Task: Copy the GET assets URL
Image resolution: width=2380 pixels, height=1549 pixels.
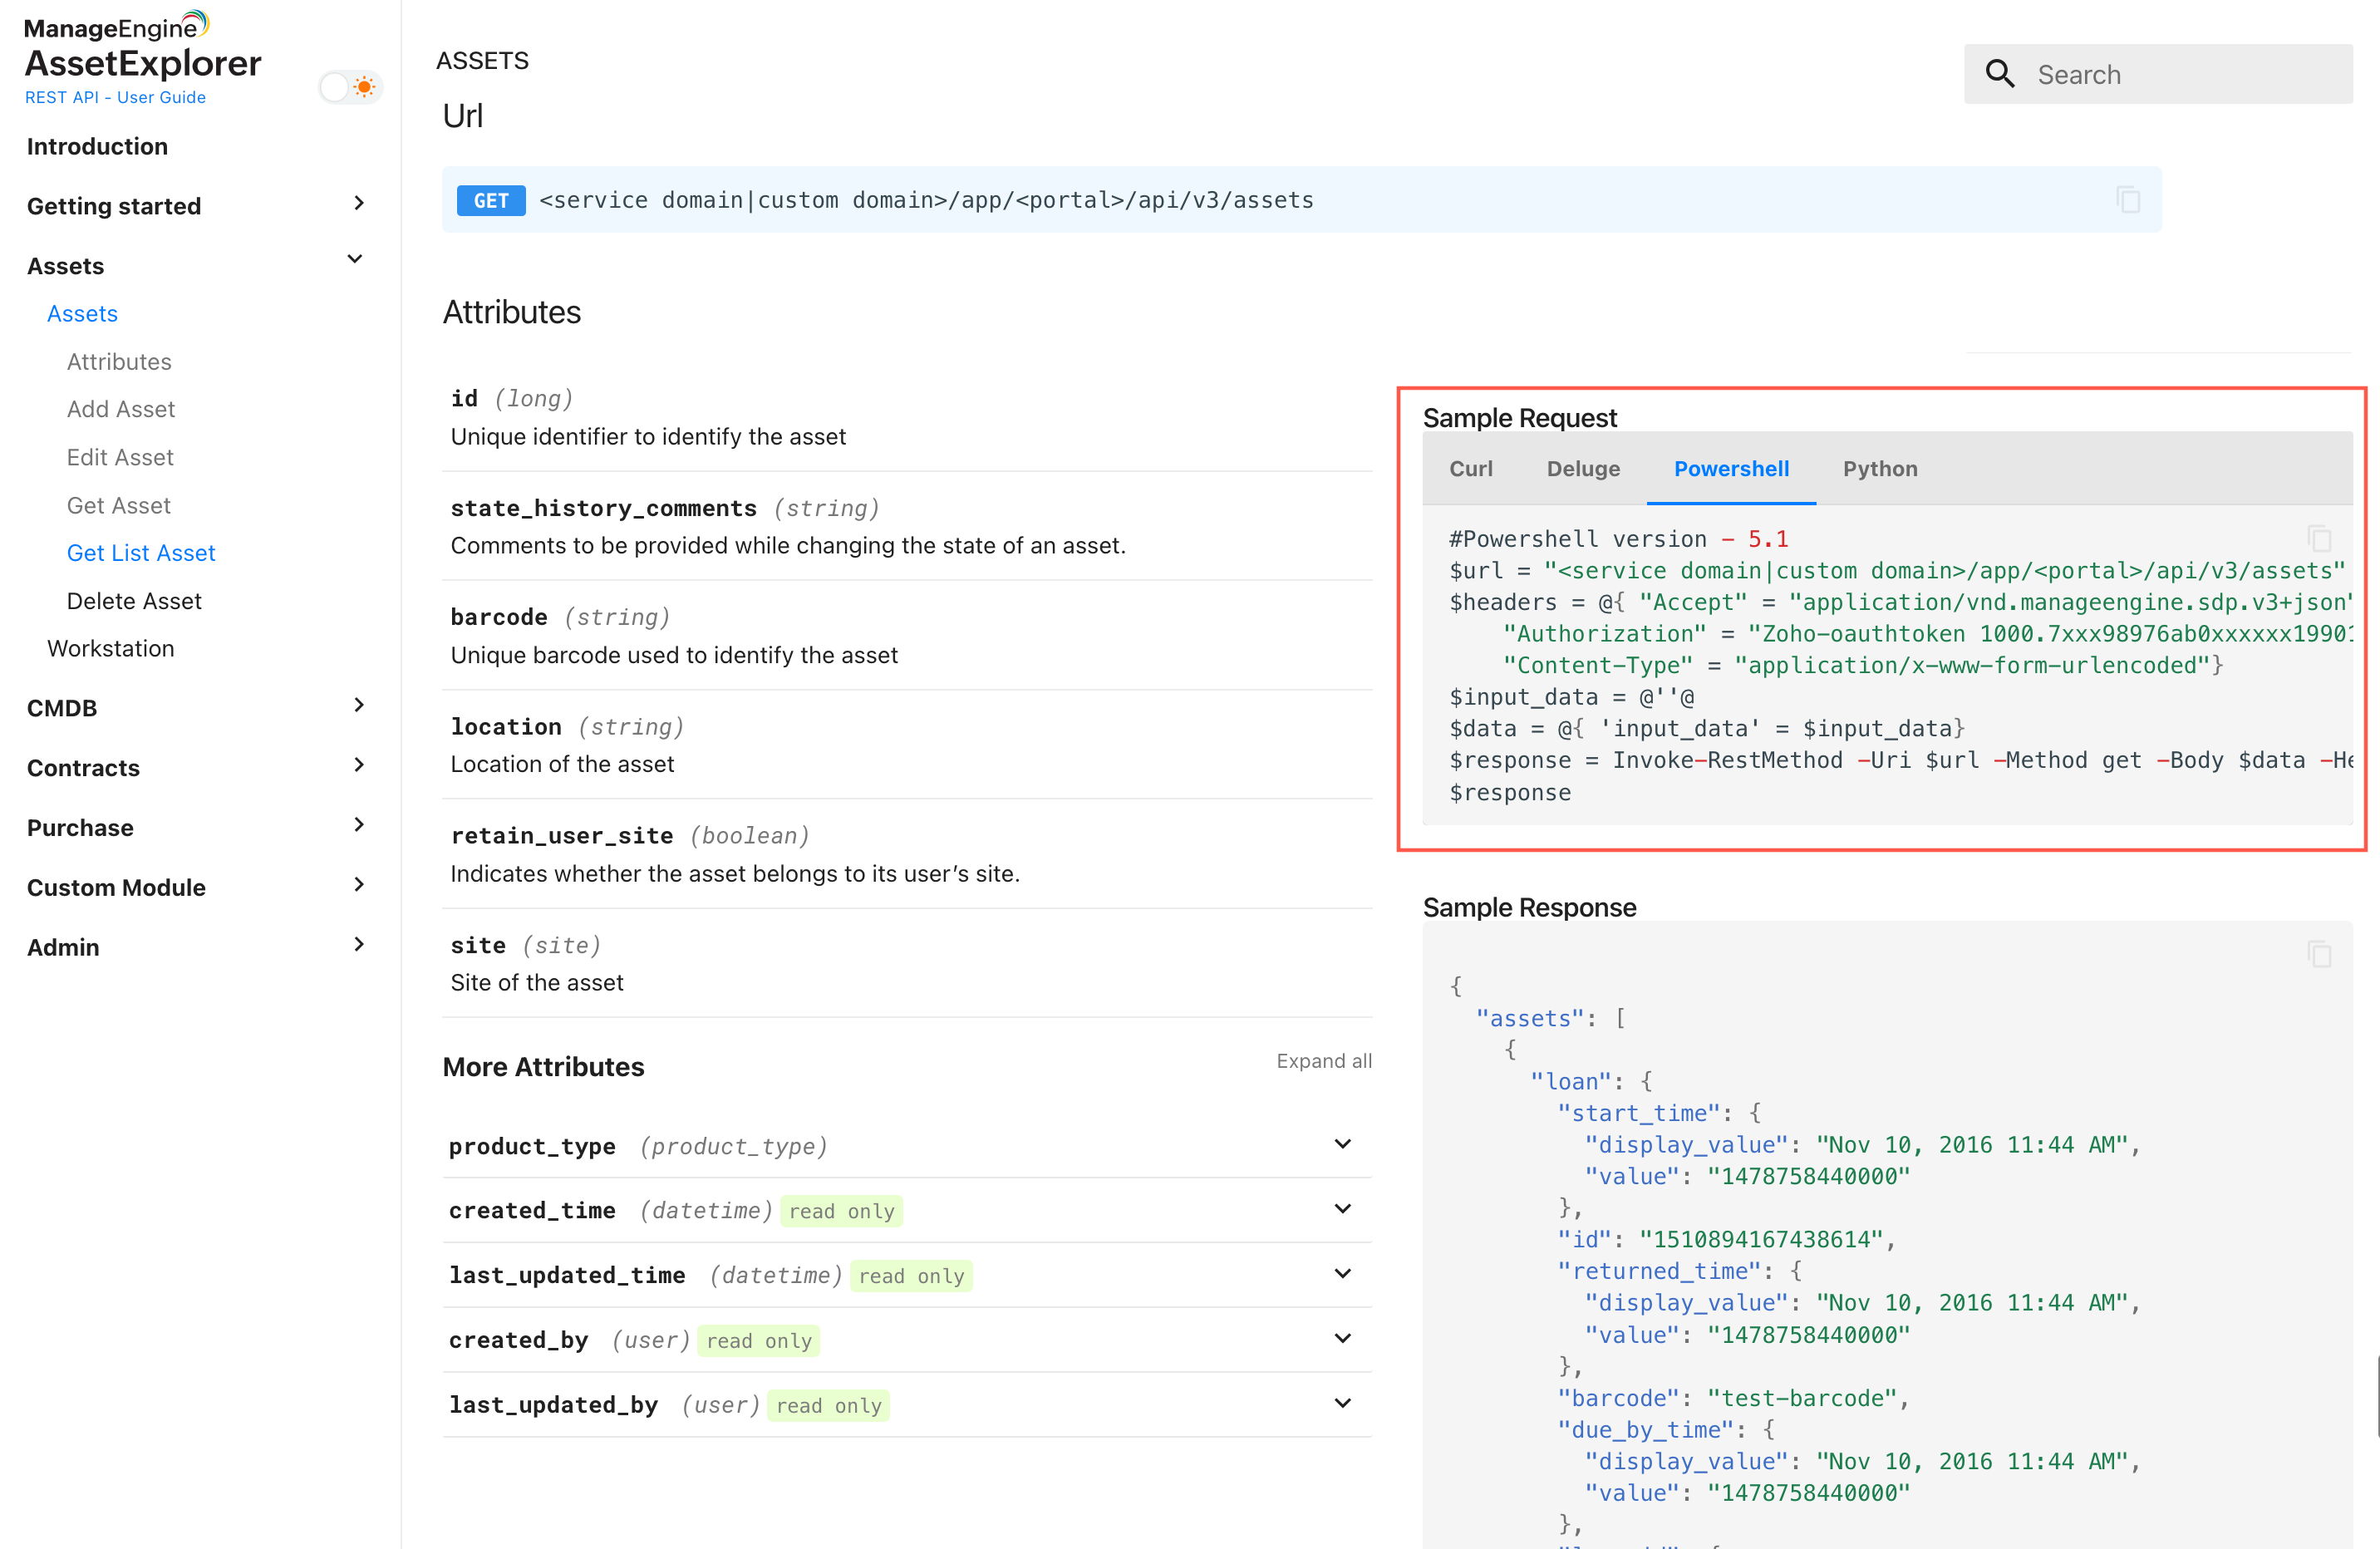Action: (2128, 200)
